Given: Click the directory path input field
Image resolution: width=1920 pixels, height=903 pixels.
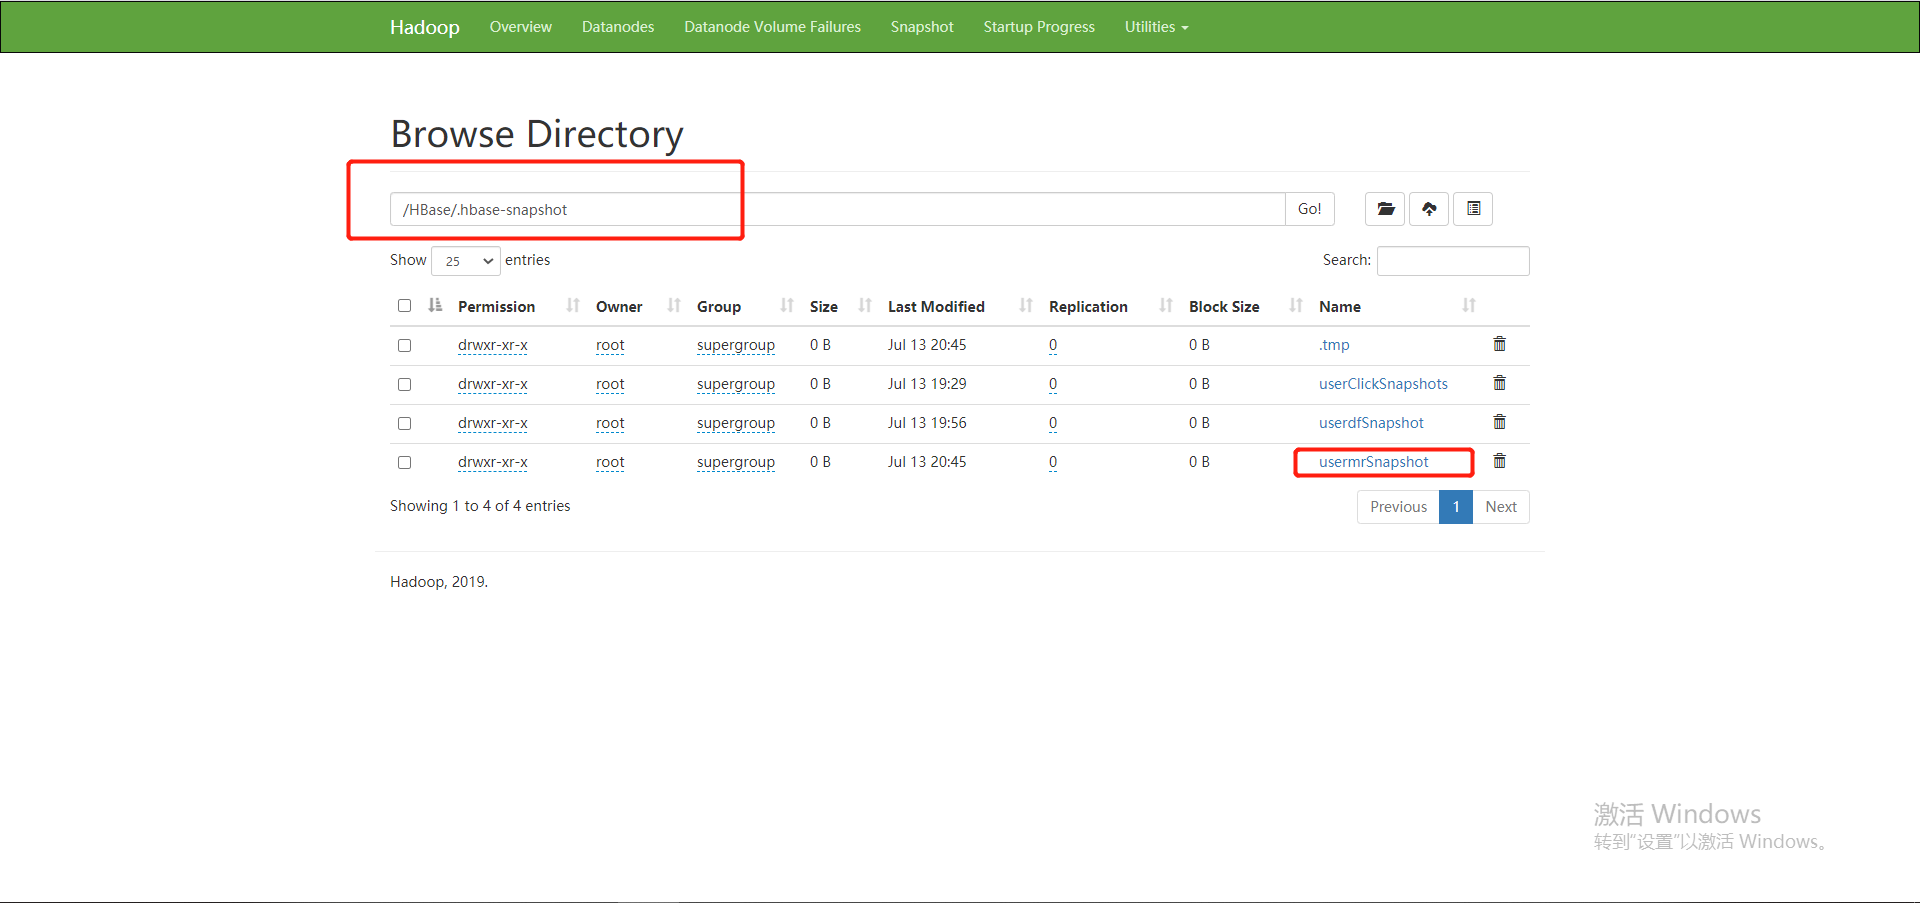Looking at the screenshot, I should pyautogui.click(x=838, y=209).
